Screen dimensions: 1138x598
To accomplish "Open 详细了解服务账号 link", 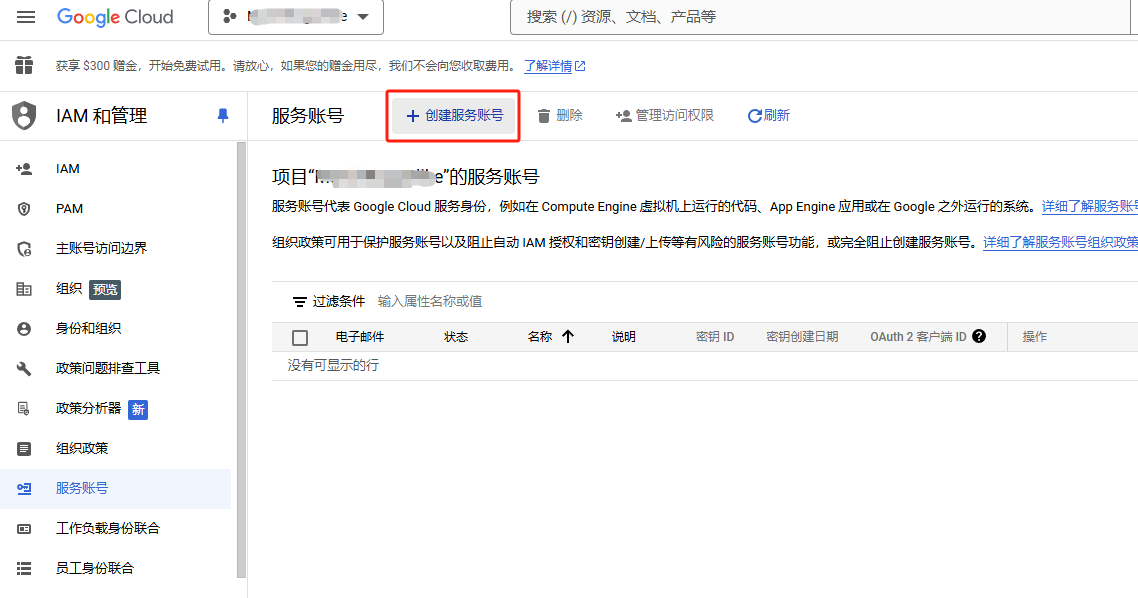I will (x=1089, y=207).
